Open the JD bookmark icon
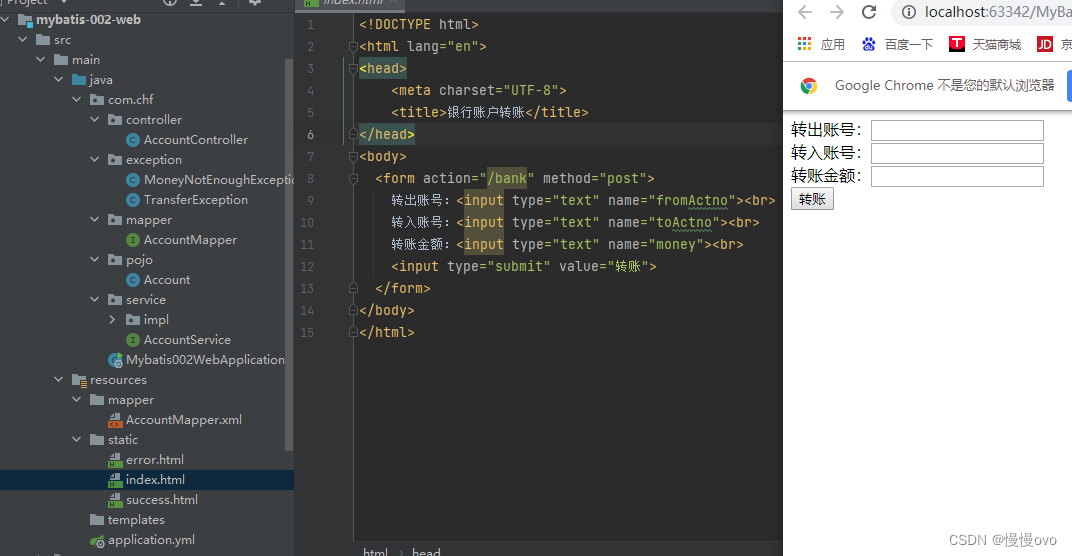 (x=1045, y=44)
